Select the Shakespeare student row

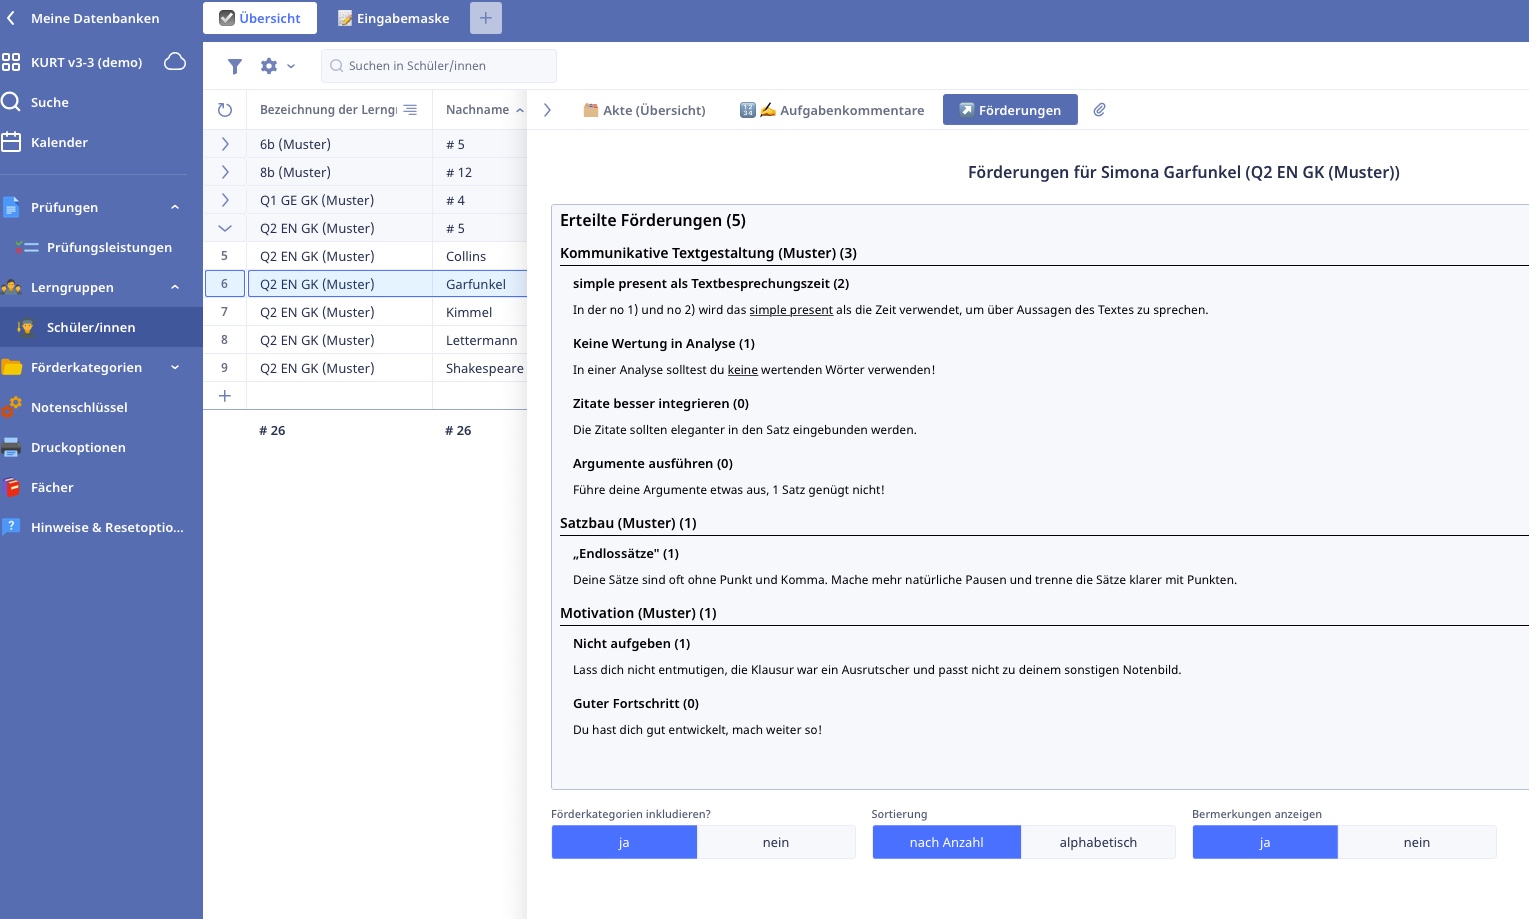366,368
